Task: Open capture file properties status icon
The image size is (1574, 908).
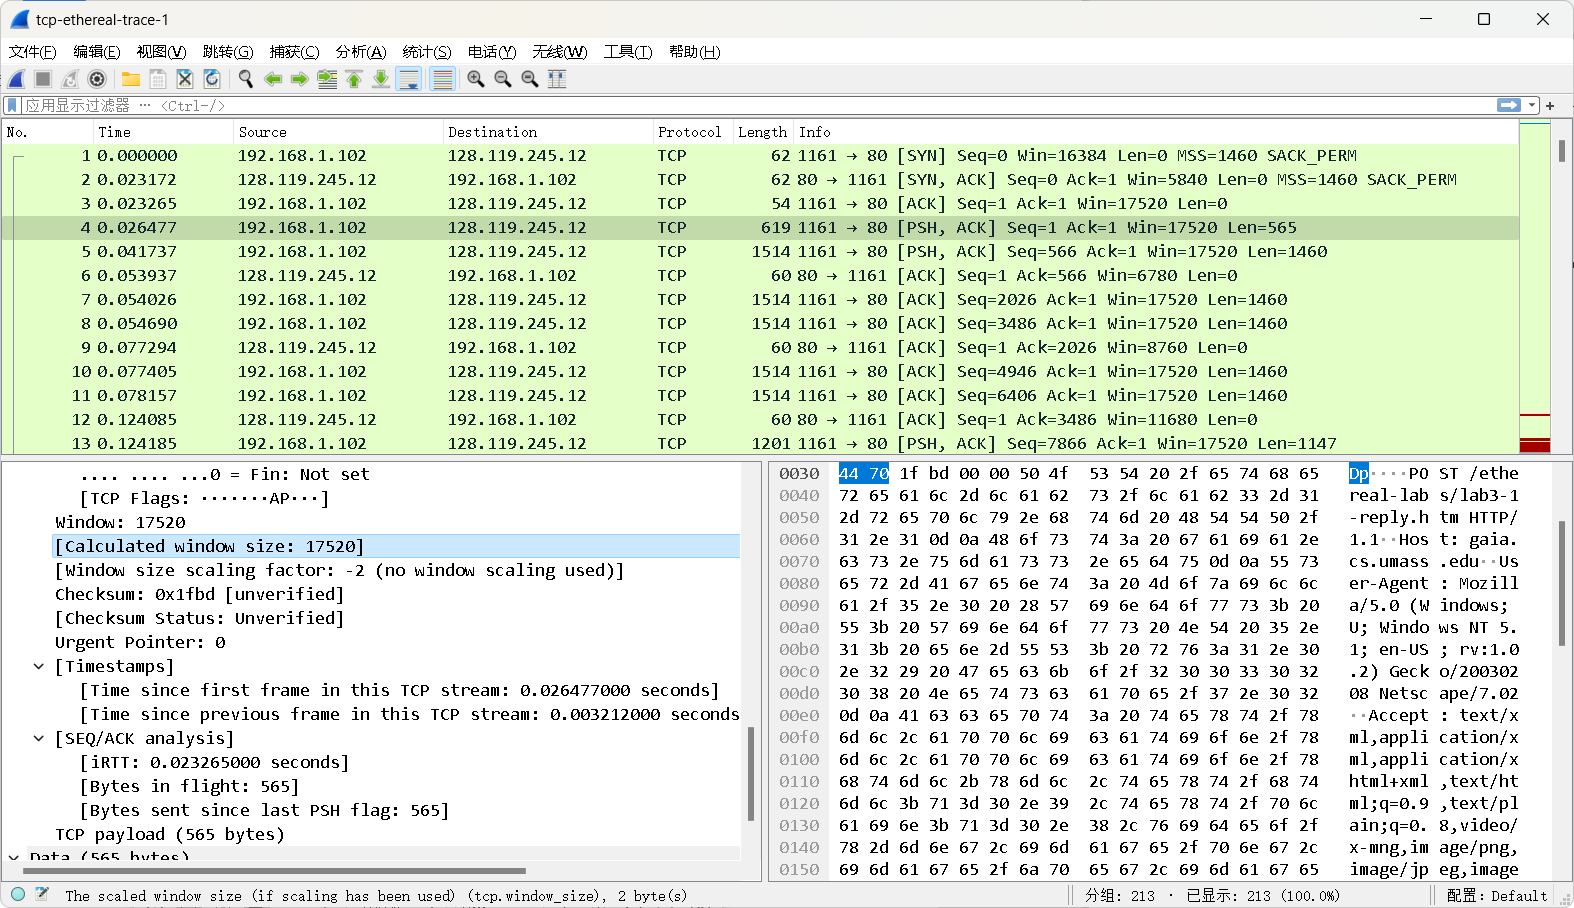Action: (42, 895)
